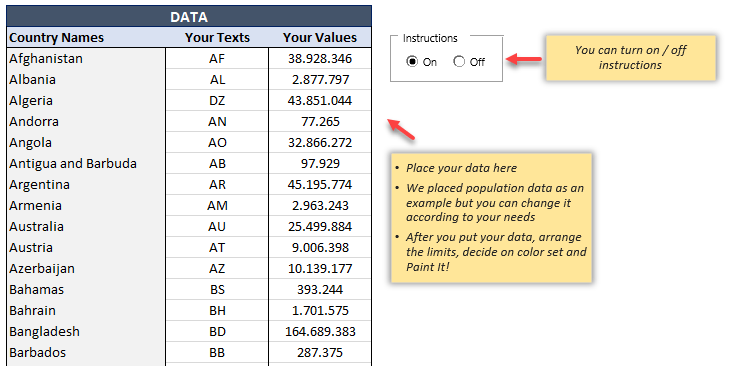Click the DZ text code cell
This screenshot has width=742, height=366.
[x=217, y=100]
